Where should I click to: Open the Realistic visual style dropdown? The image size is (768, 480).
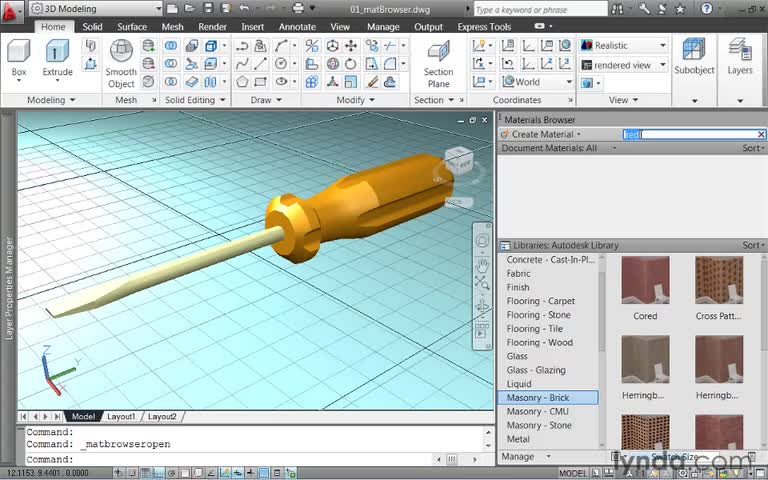(x=624, y=46)
